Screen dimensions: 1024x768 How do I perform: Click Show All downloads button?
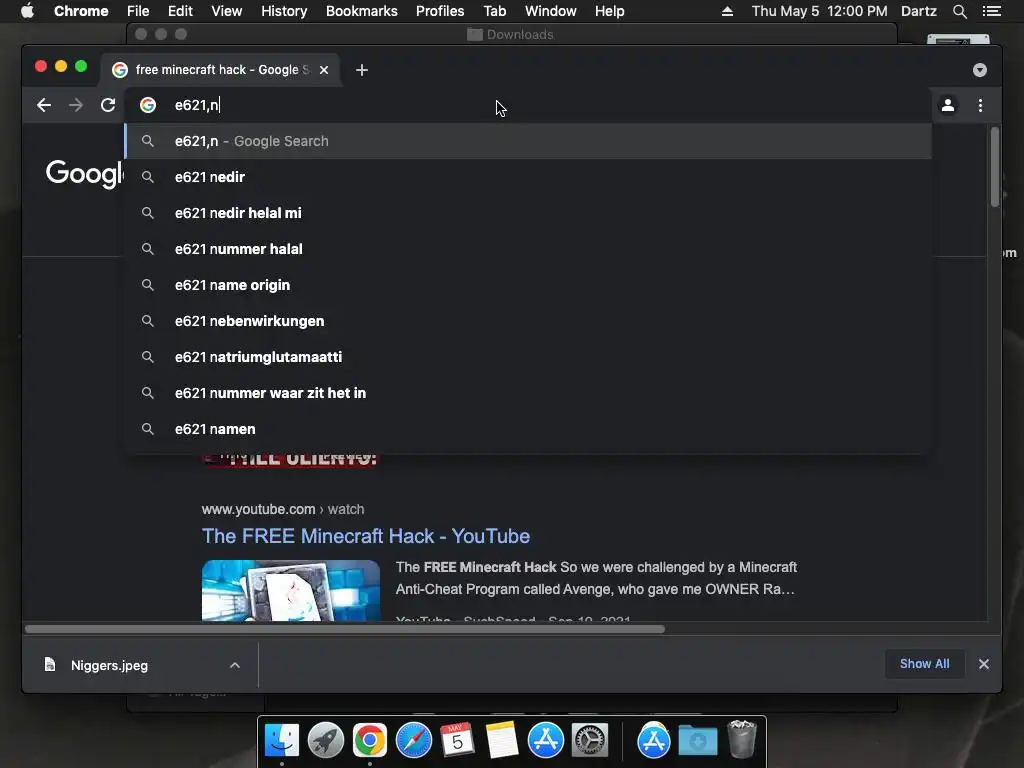point(924,664)
